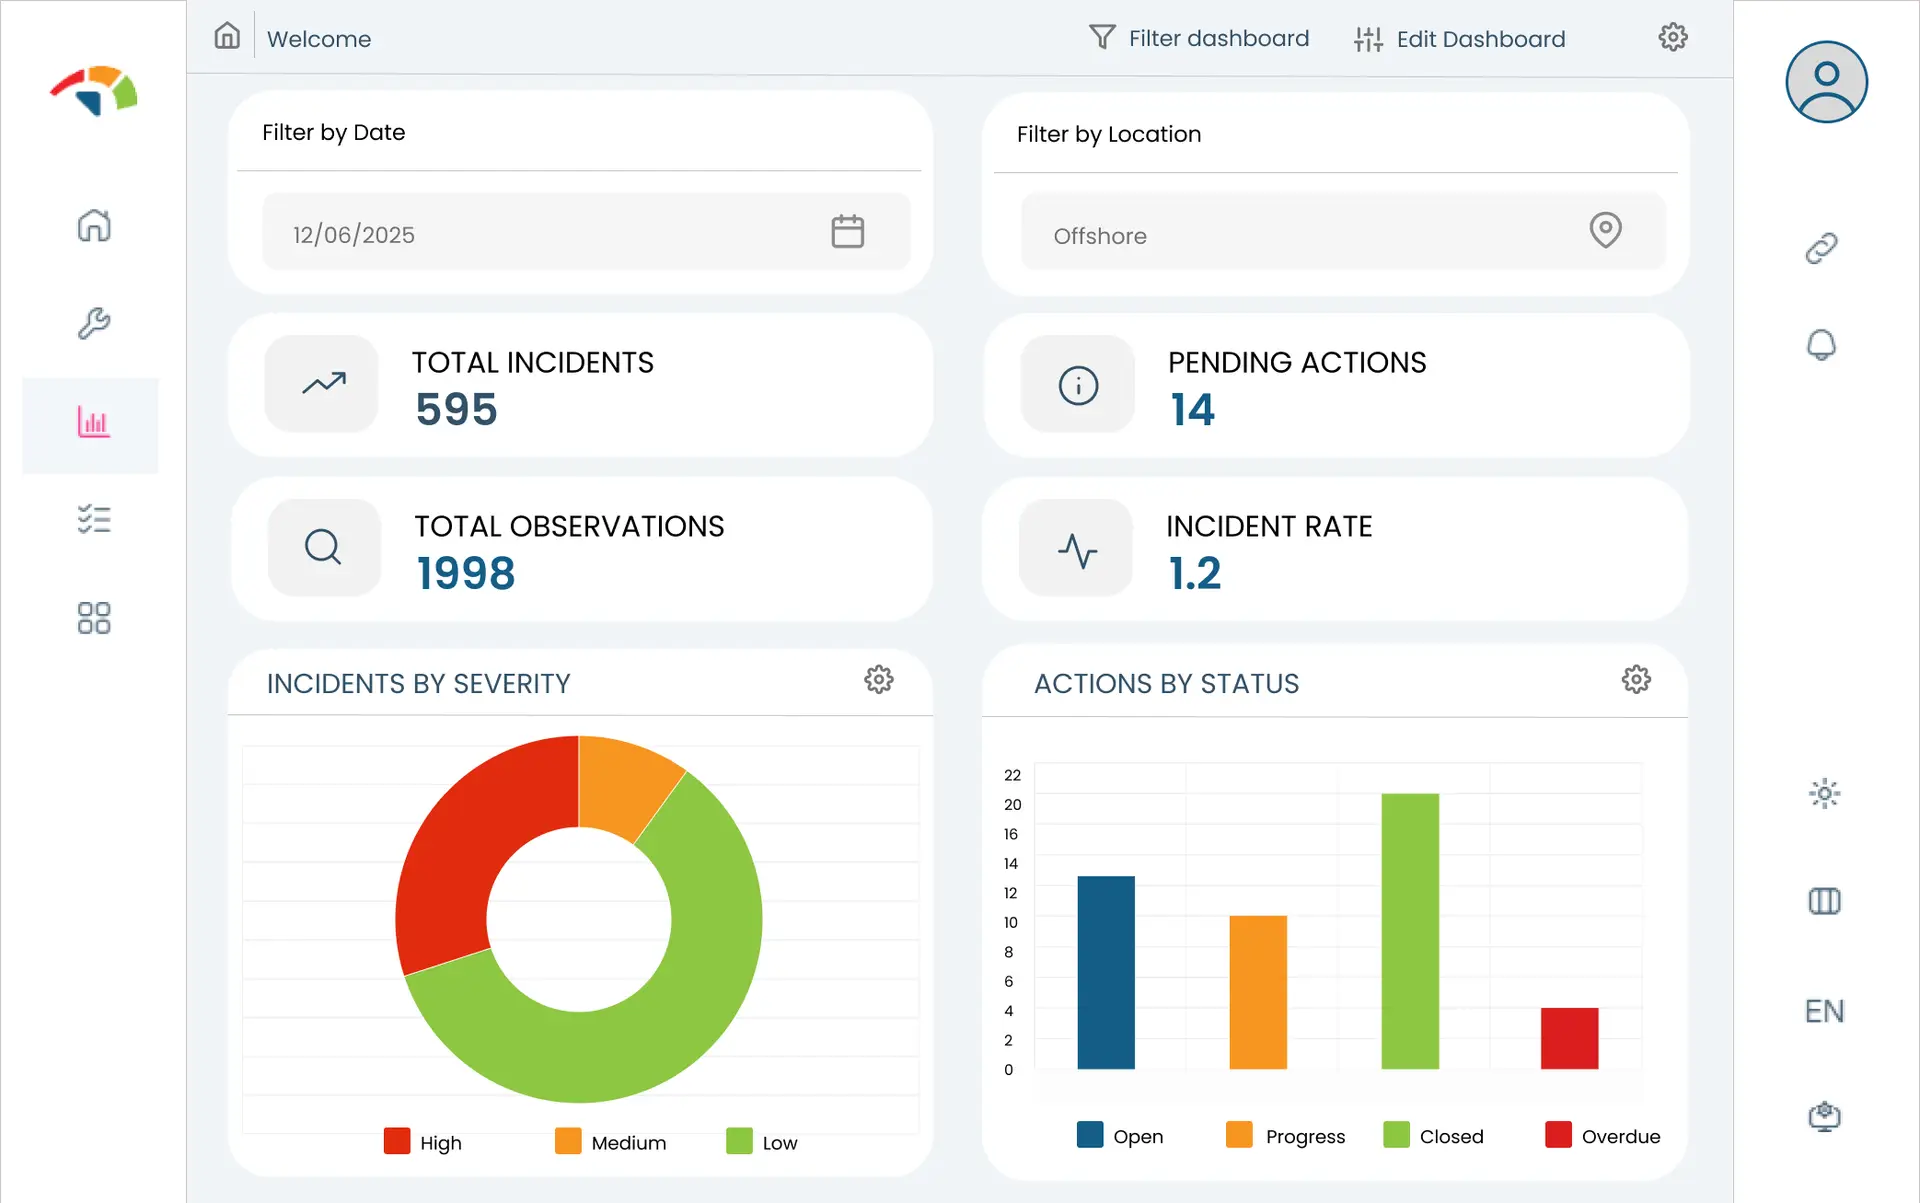Toggle the High severity legend item

(424, 1142)
